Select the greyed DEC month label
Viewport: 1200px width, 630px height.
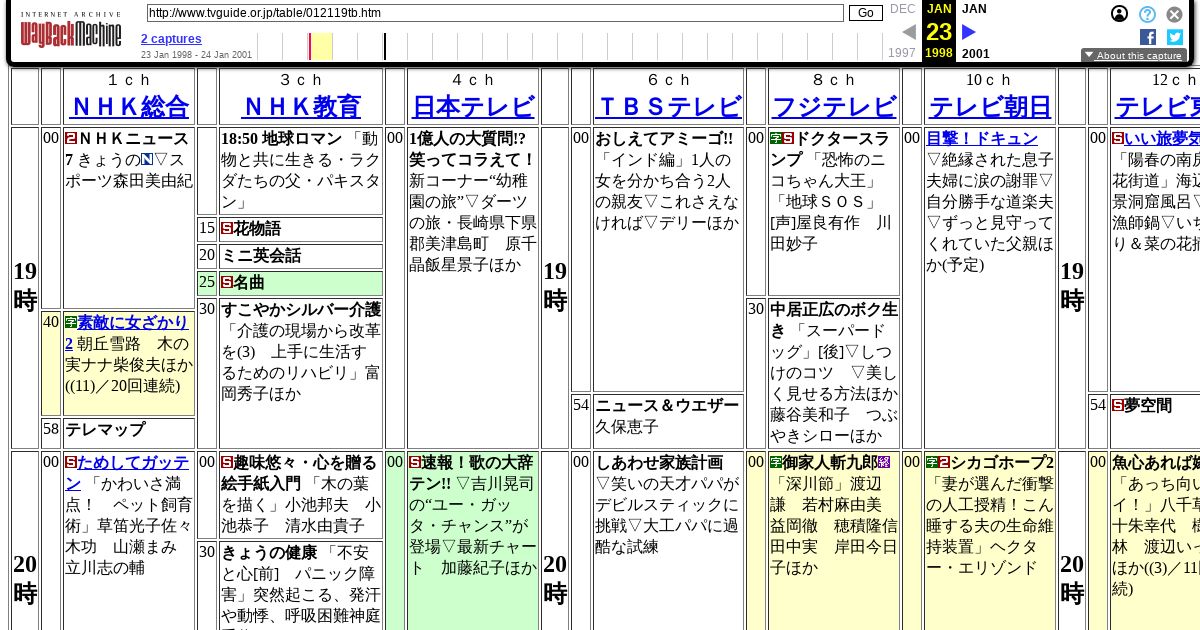[903, 9]
